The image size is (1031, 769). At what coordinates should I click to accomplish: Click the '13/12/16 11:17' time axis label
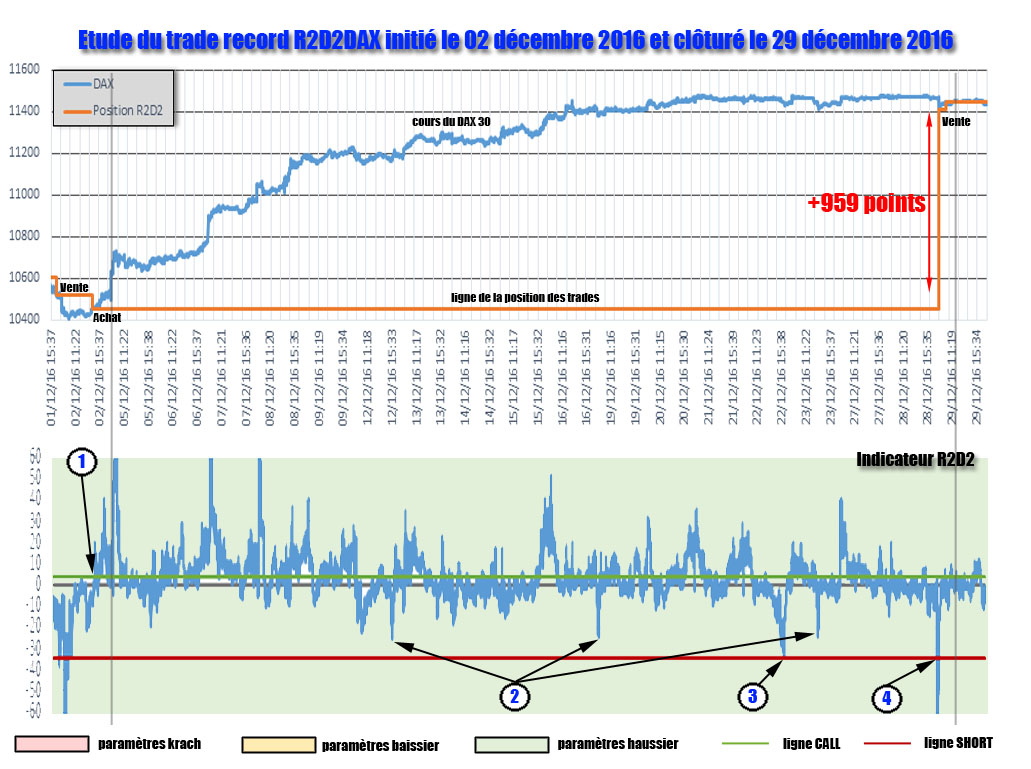[416, 378]
